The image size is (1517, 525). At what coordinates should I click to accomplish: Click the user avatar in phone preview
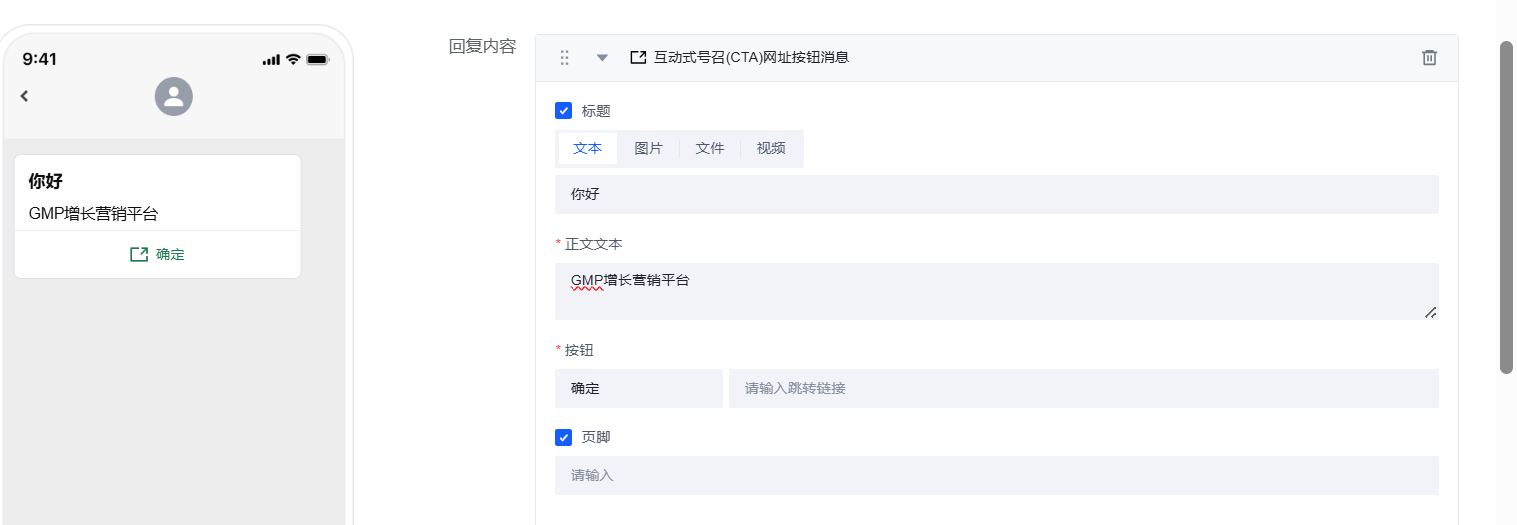point(173,96)
